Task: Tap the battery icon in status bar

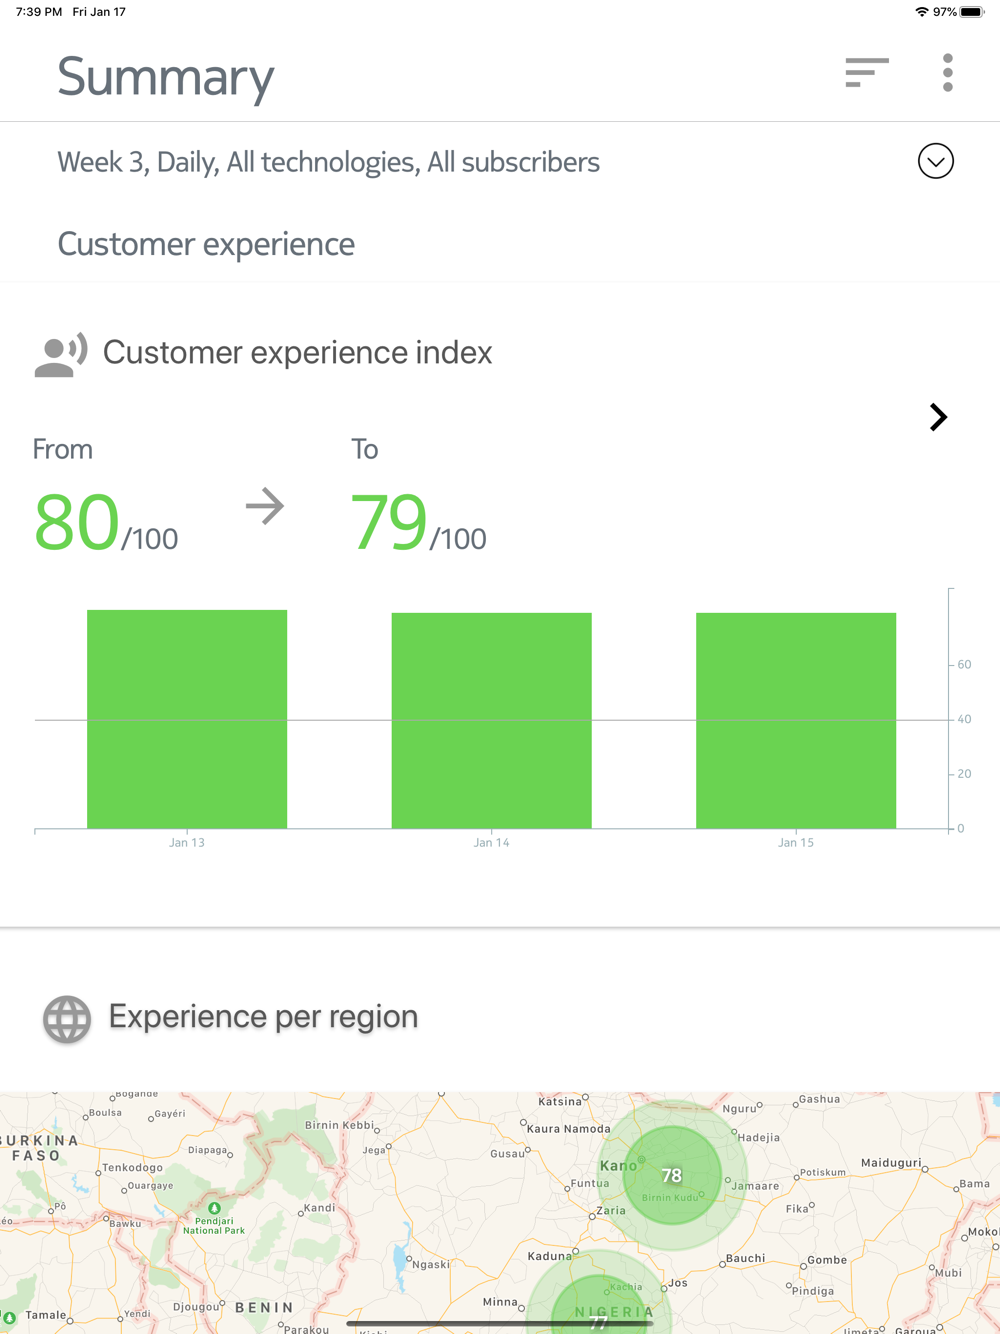Action: pyautogui.click(x=971, y=12)
